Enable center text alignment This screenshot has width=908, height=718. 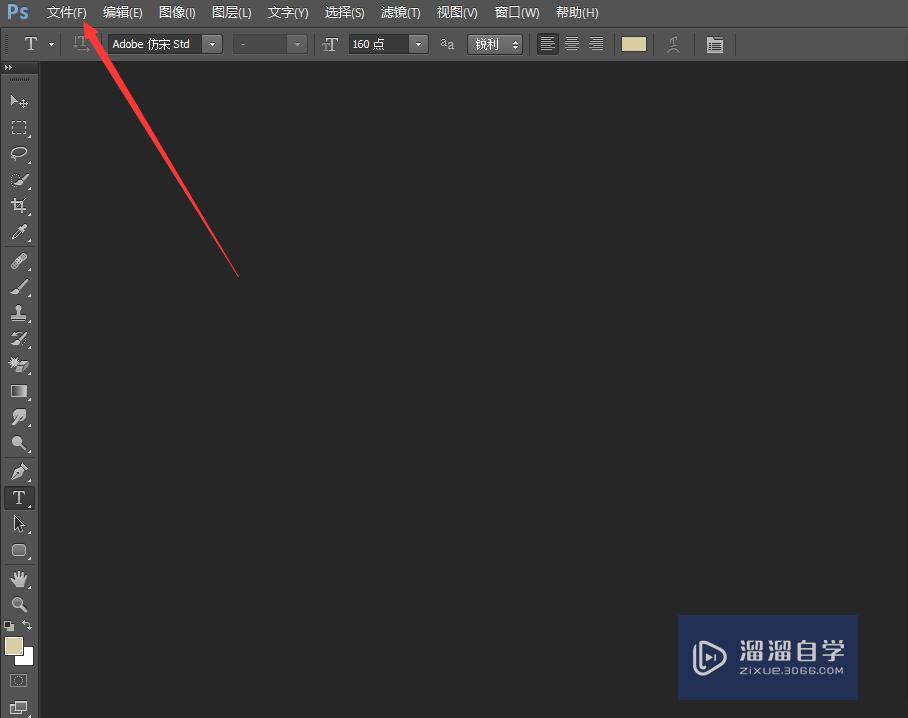click(x=571, y=44)
